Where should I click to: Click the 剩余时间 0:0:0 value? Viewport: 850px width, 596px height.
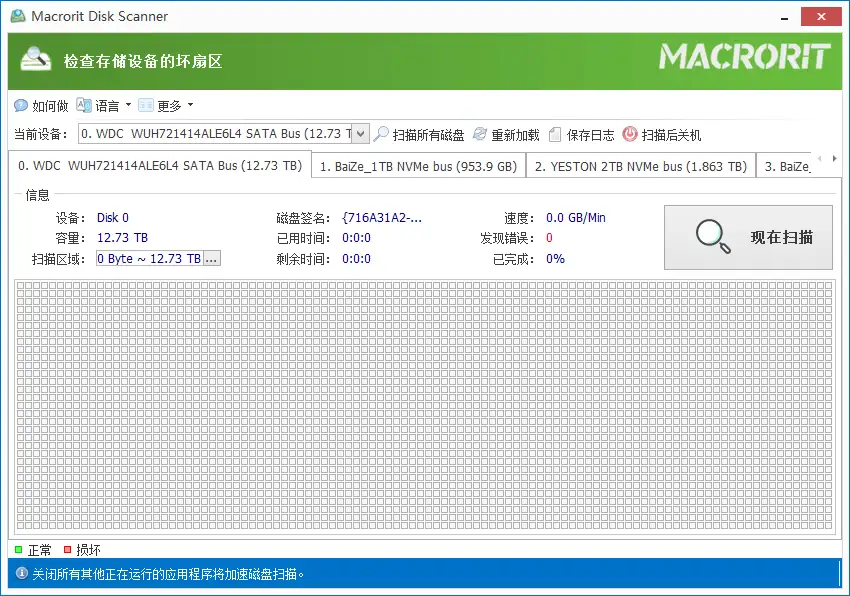[x=356, y=259]
